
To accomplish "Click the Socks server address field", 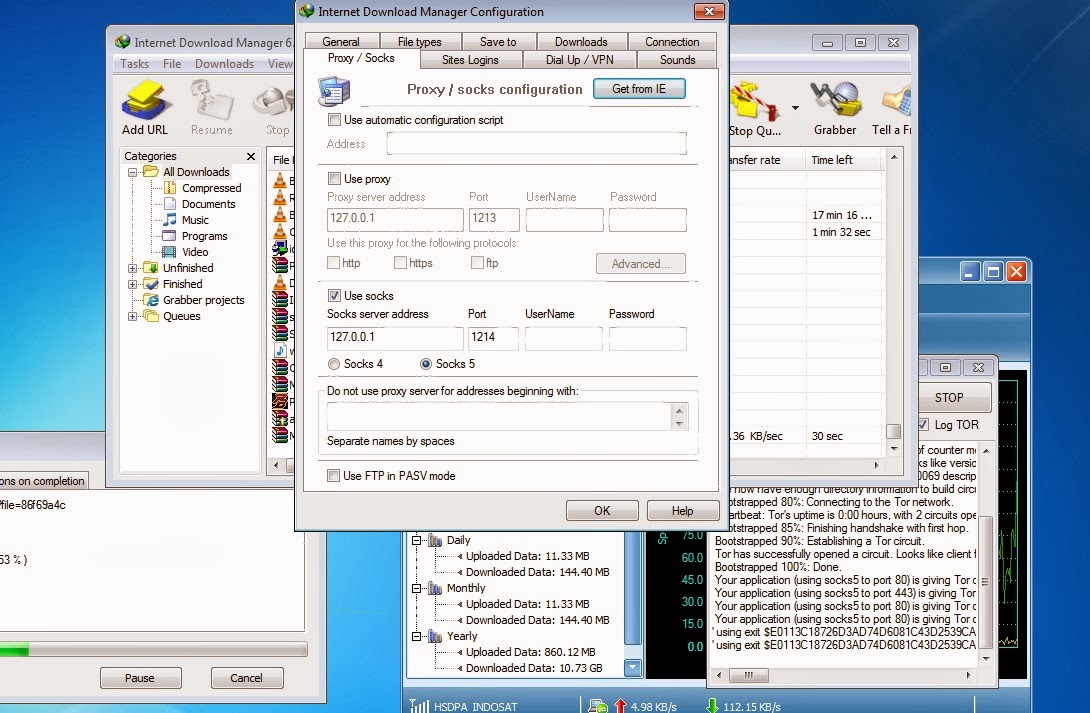I will (x=395, y=338).
